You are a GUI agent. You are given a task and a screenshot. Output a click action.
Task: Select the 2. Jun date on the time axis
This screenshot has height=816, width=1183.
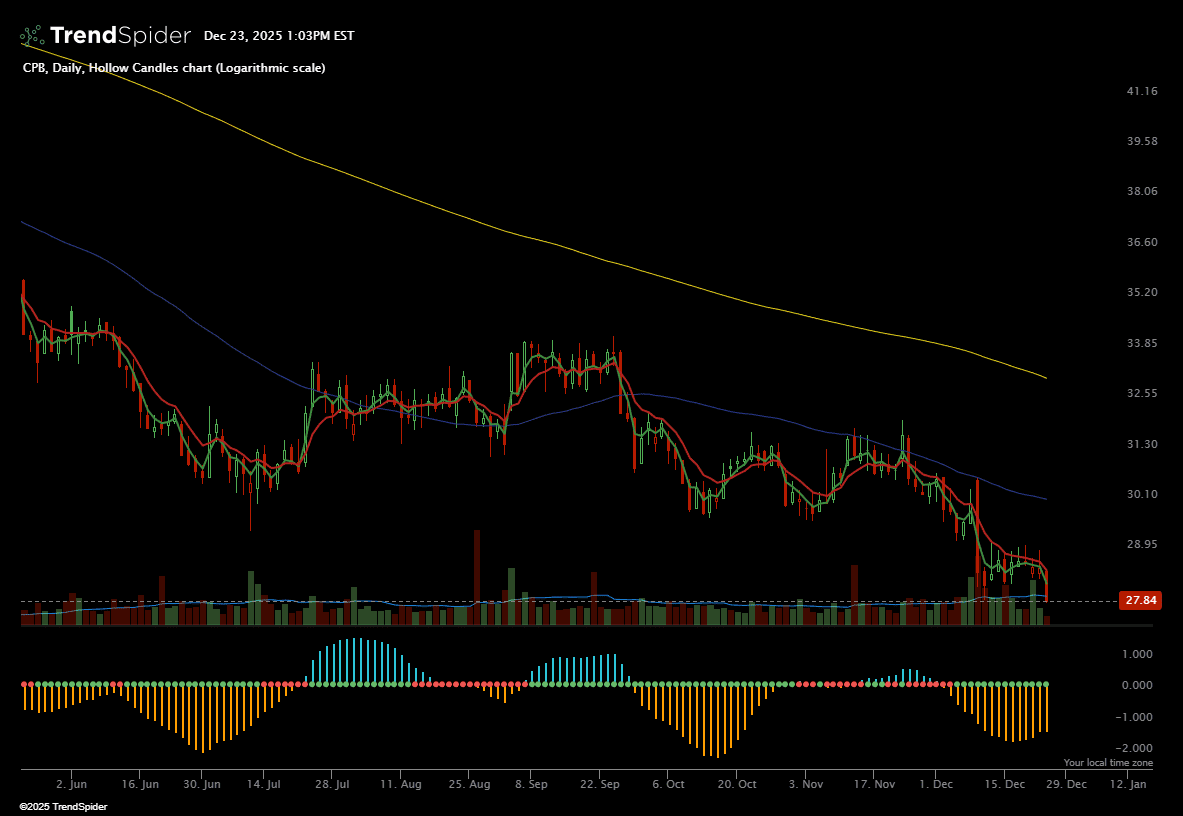coord(72,785)
